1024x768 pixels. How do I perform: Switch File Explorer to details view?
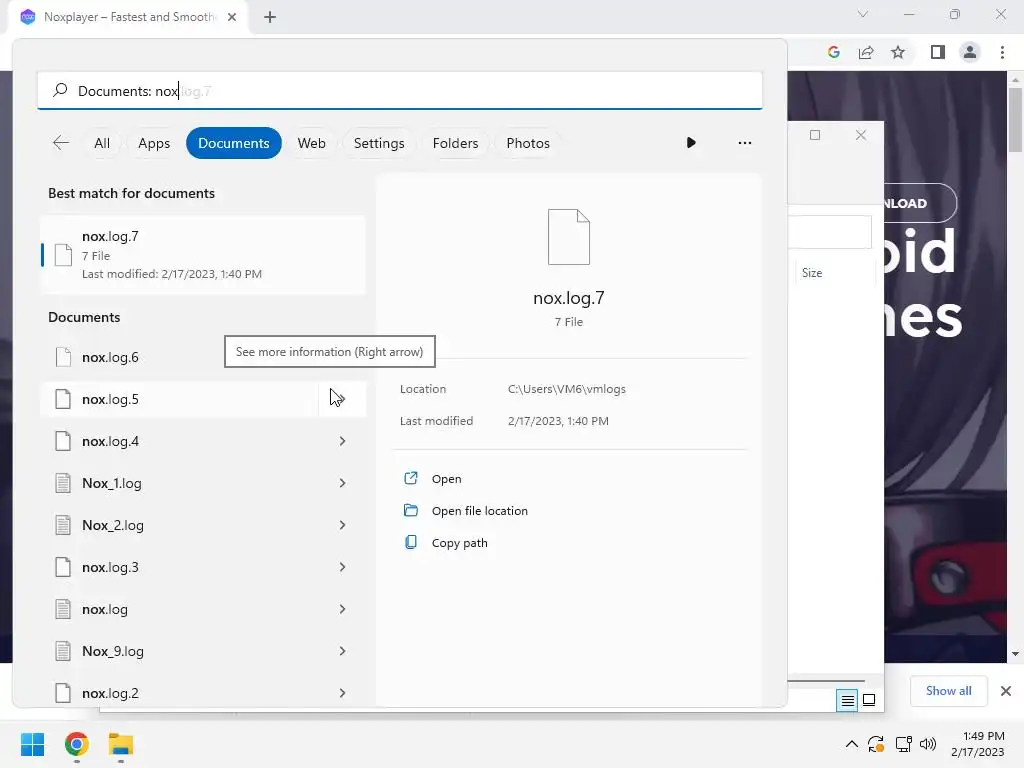pos(847,700)
